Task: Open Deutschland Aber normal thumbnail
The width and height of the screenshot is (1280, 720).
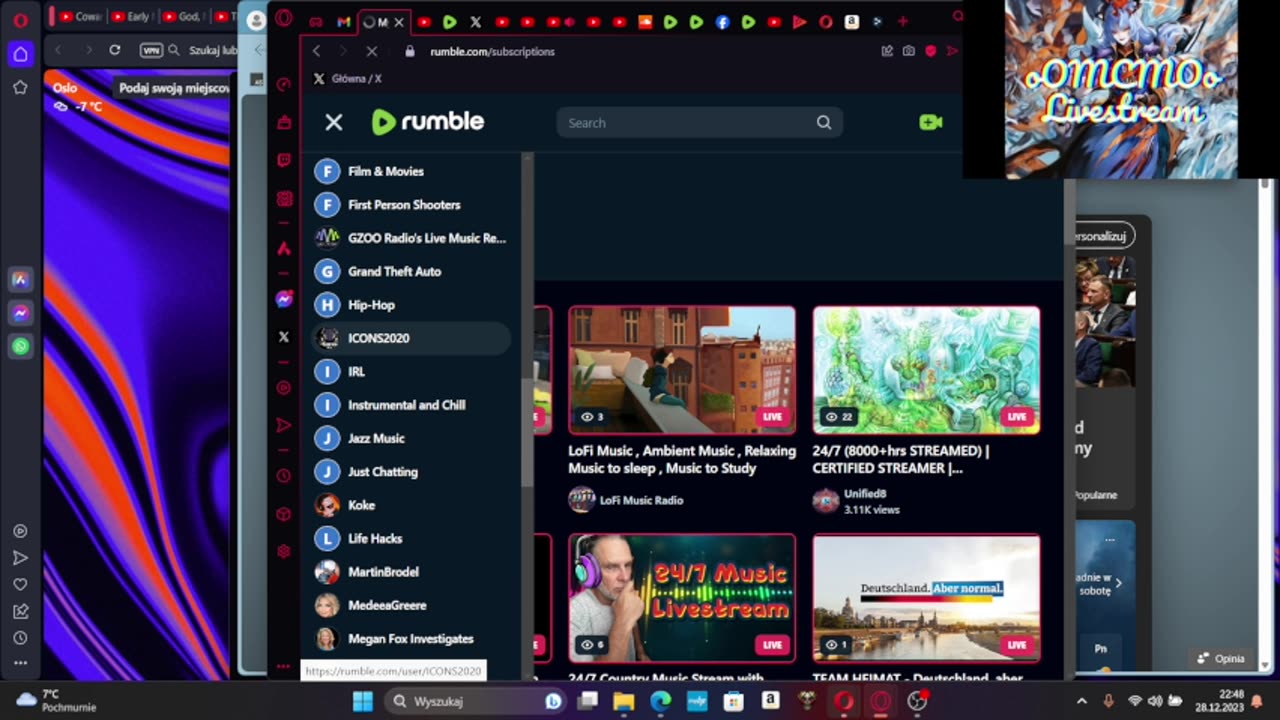Action: pos(926,598)
